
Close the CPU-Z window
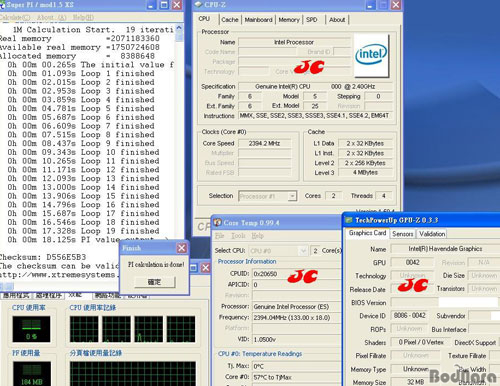396,5
